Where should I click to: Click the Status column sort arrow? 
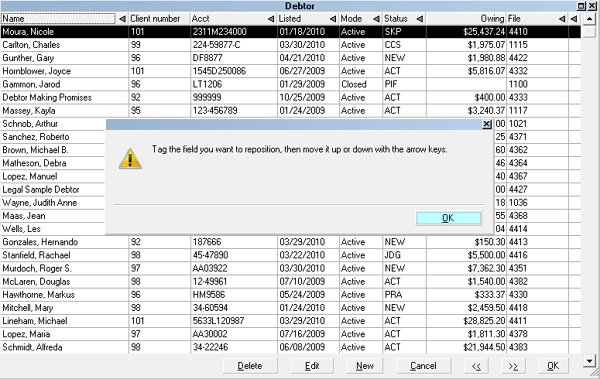420,19
